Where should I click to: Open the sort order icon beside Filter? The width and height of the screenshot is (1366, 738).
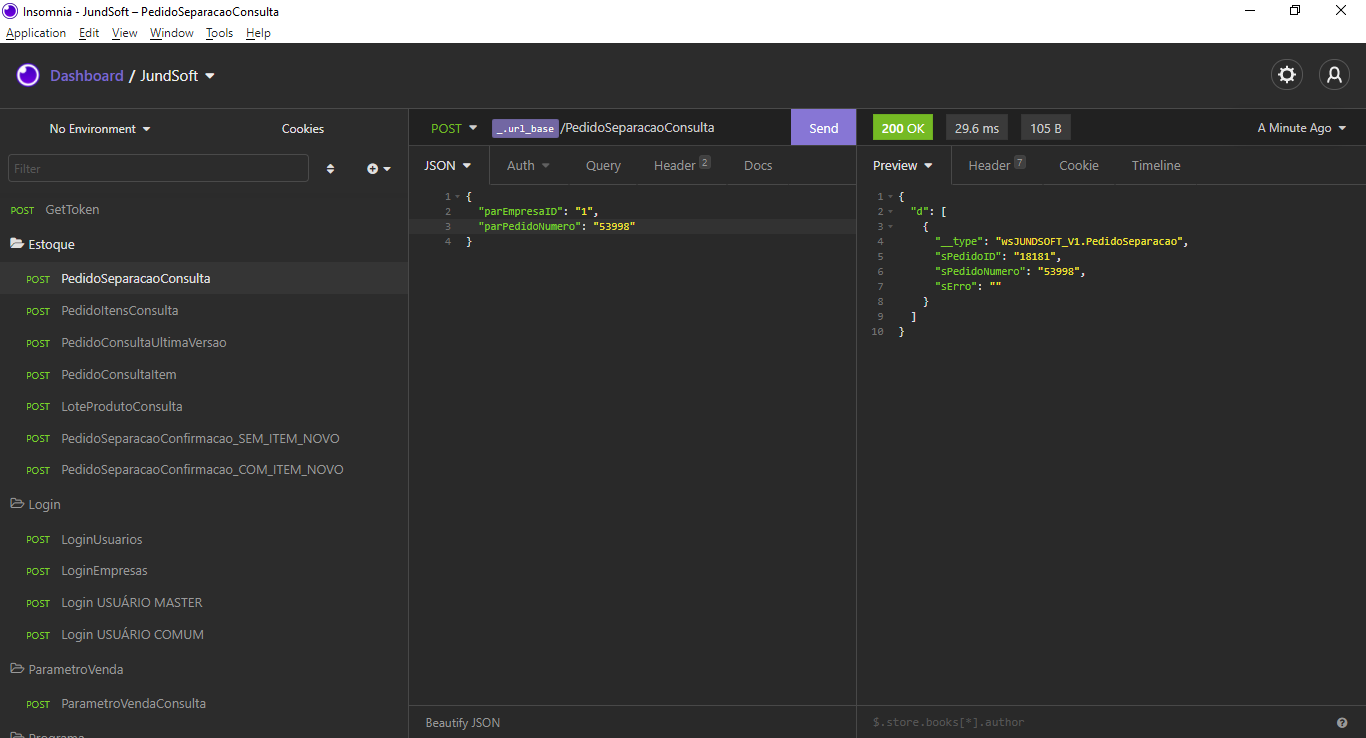(331, 169)
